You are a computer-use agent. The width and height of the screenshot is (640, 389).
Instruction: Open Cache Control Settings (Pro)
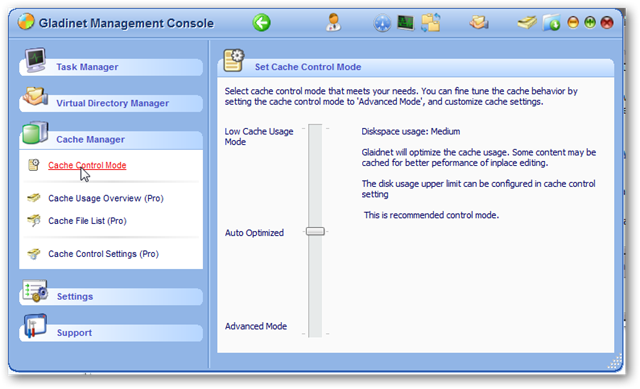click(x=103, y=254)
